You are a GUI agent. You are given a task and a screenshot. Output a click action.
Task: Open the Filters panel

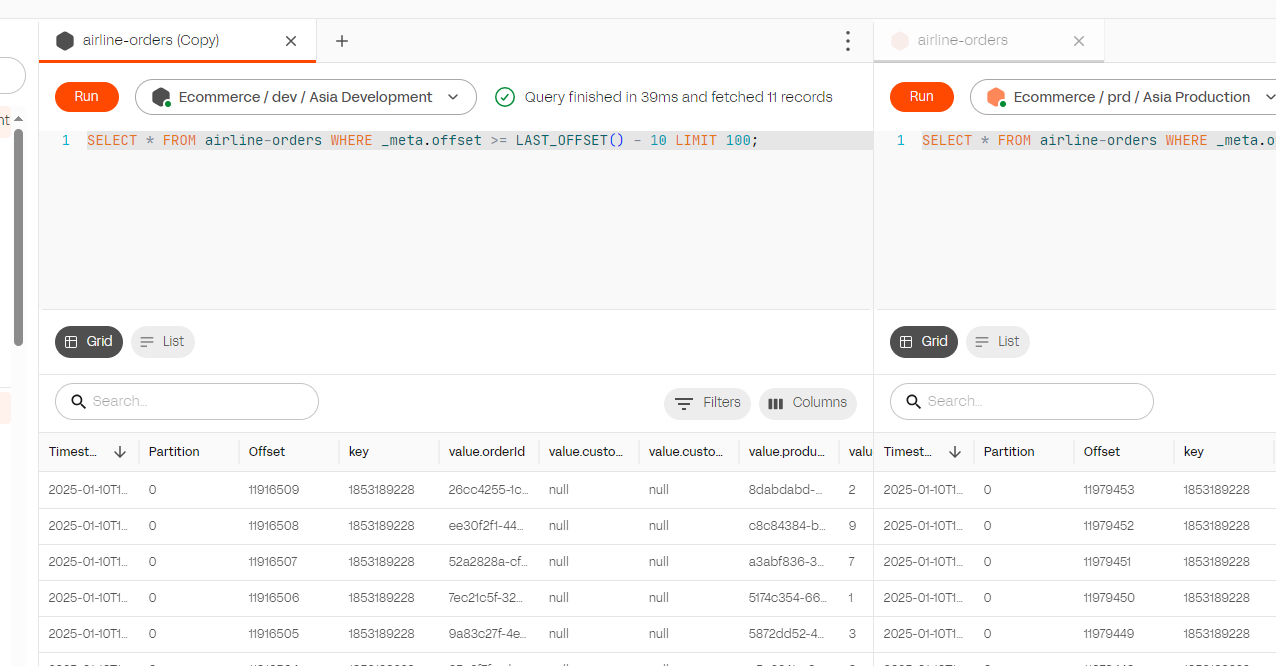(708, 403)
